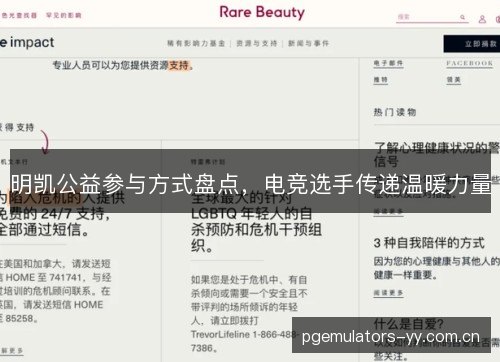Open article 了解心理健康状况的警告信号
The height and width of the screenshot is (362, 500).
click(437, 154)
